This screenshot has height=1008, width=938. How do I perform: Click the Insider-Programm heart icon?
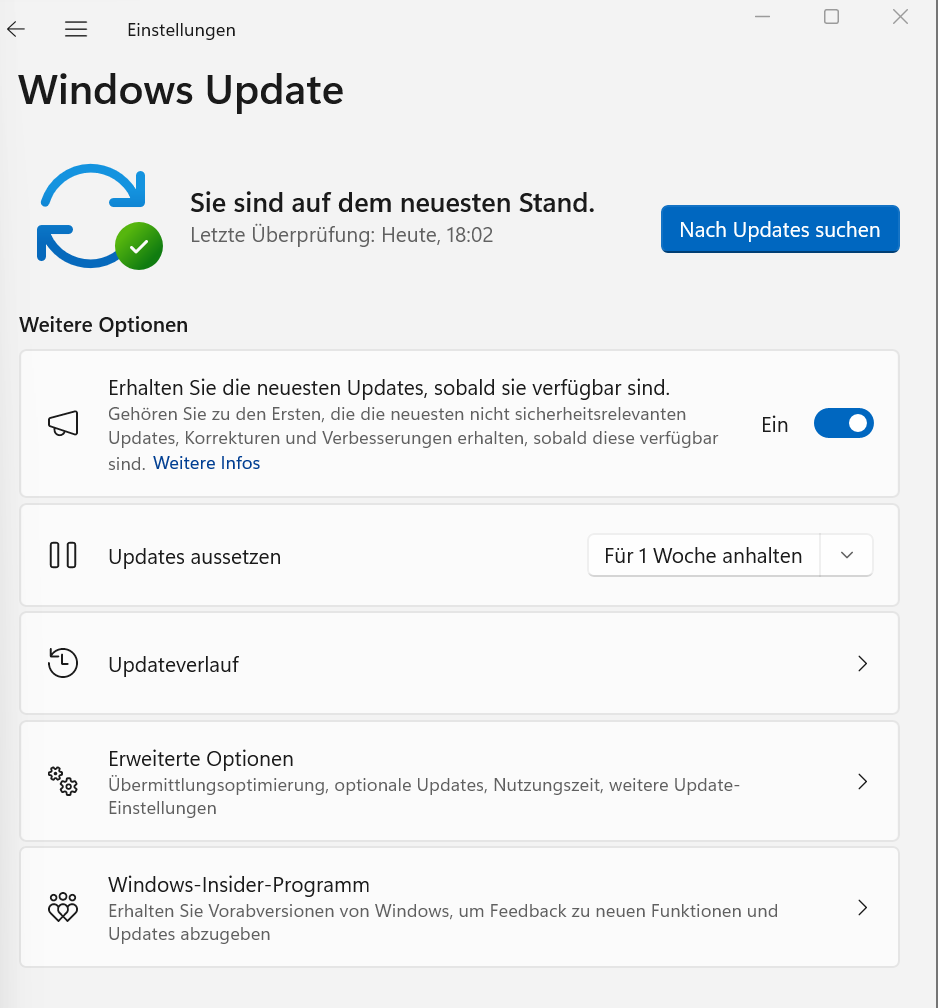(63, 906)
